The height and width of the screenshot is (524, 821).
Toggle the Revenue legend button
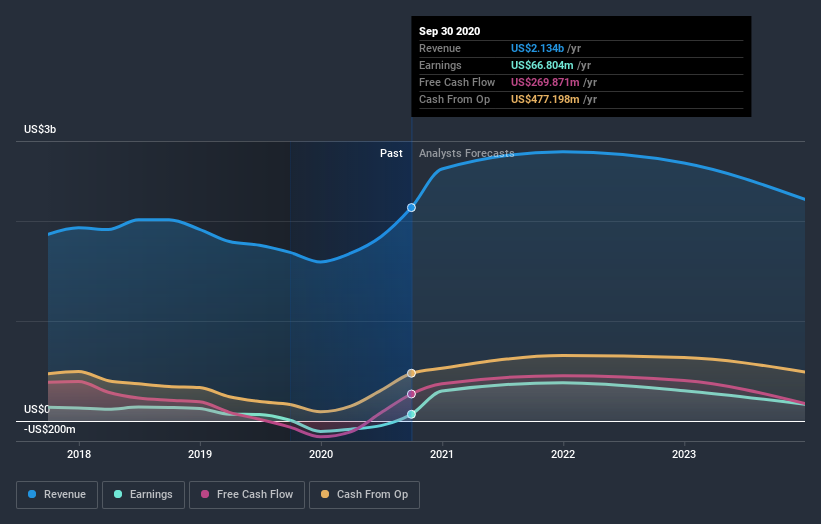(x=57, y=495)
